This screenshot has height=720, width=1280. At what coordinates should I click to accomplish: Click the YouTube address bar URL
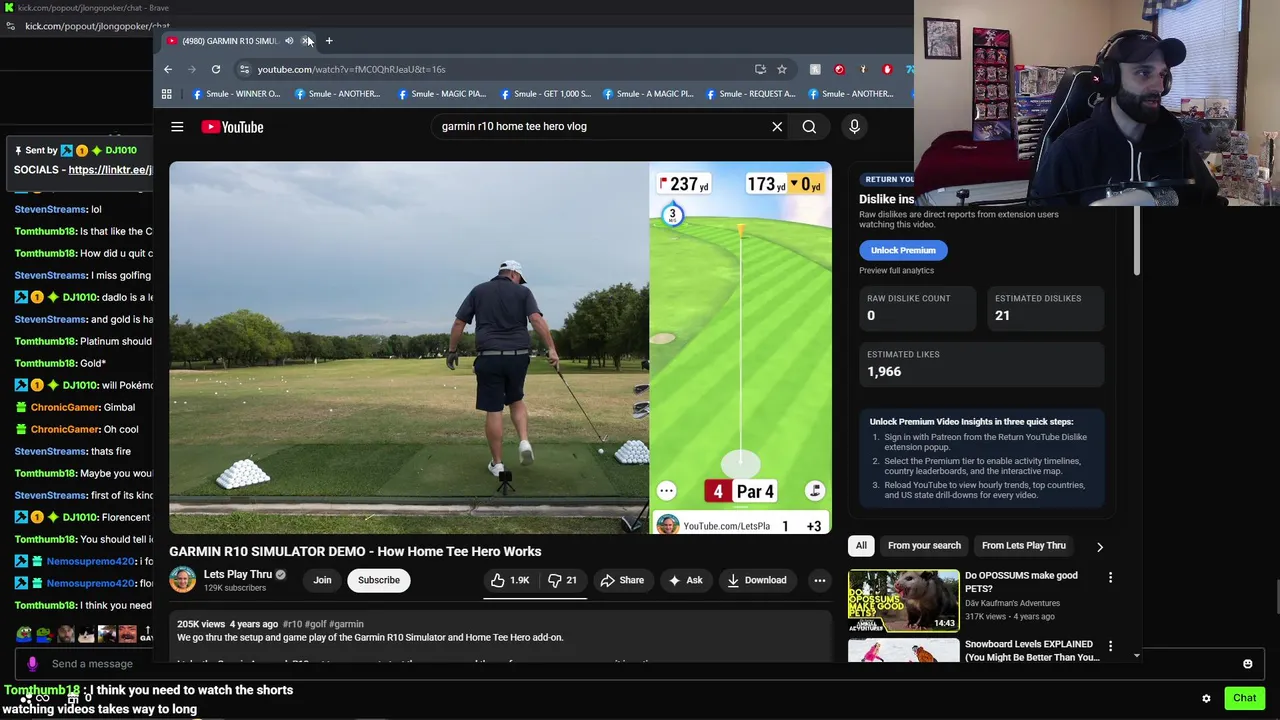(351, 70)
